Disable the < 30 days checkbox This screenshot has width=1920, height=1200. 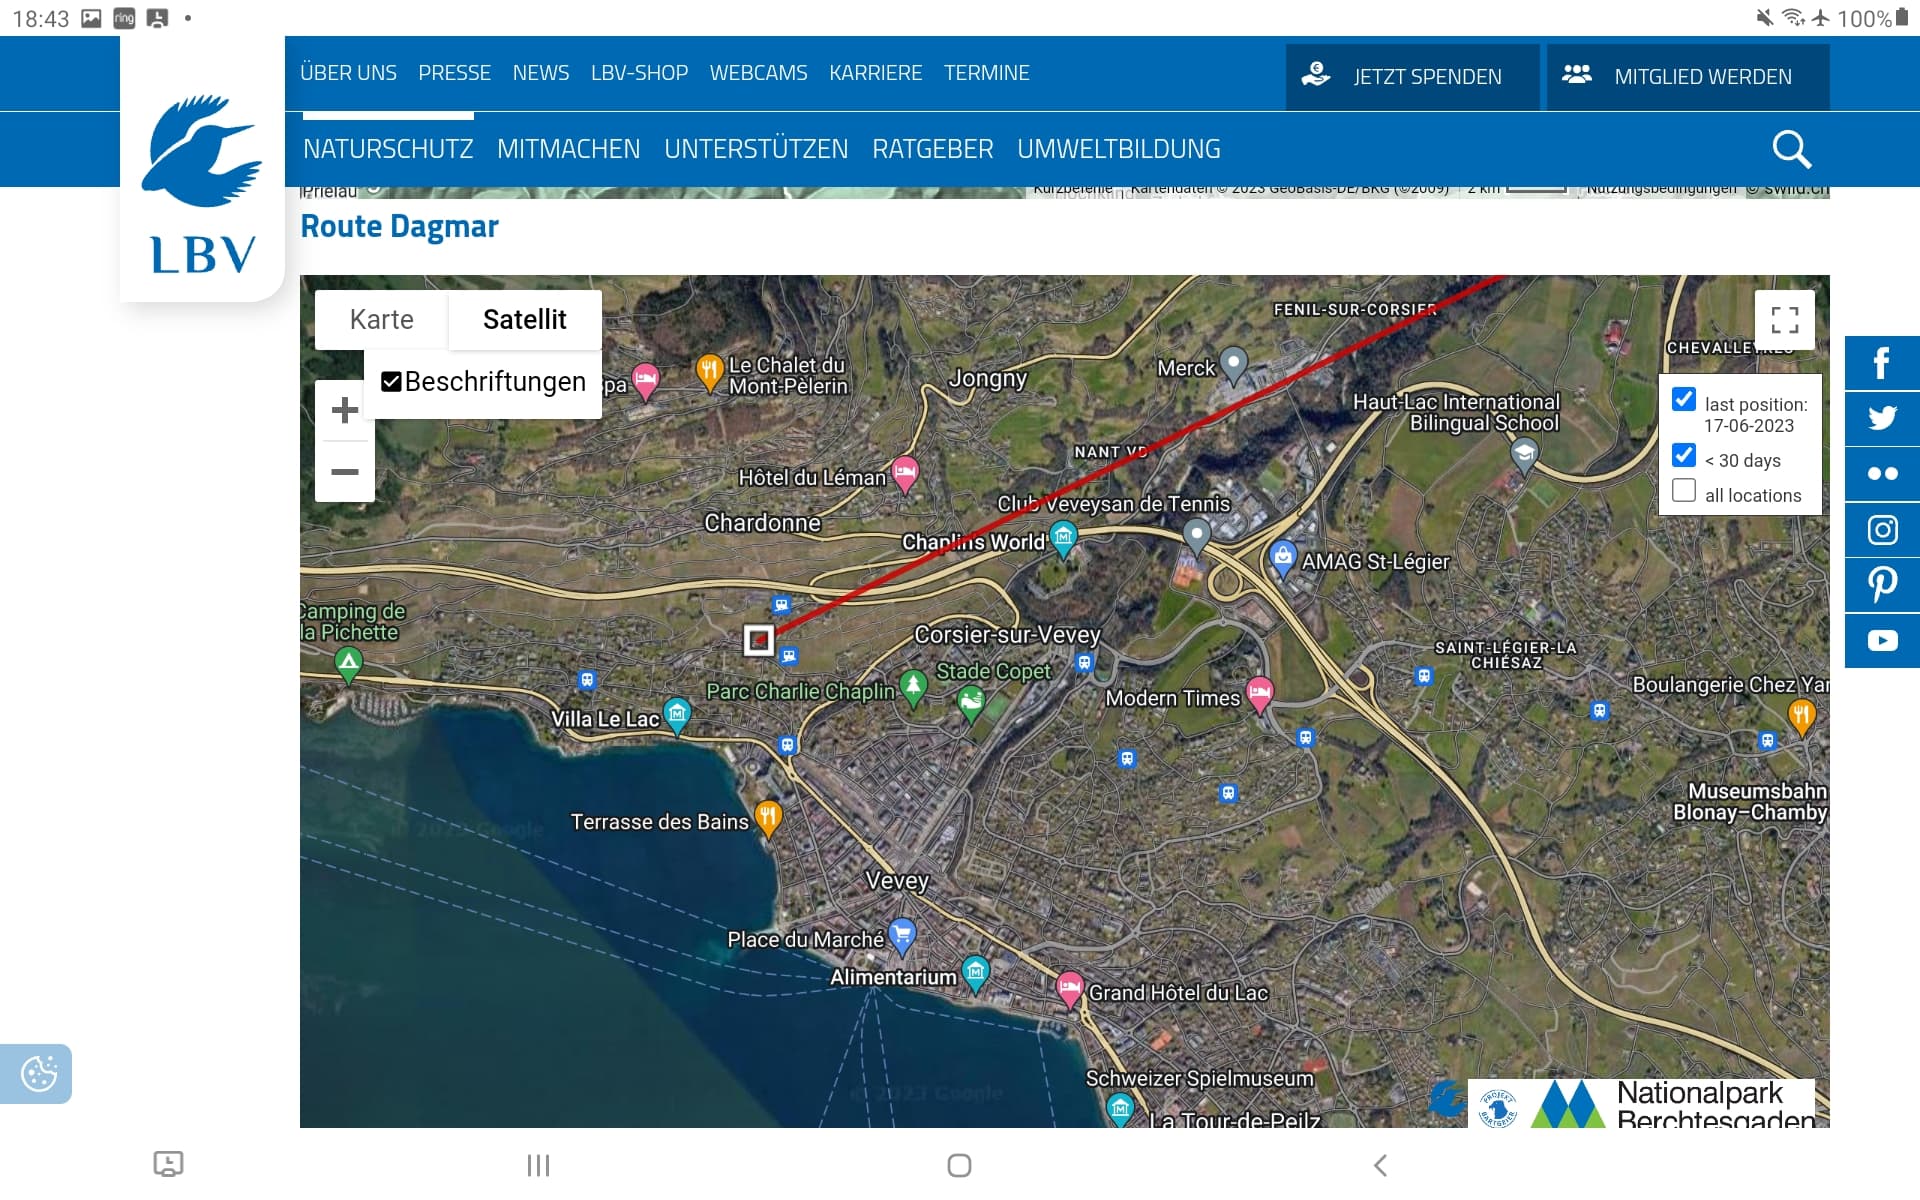pyautogui.click(x=1684, y=455)
